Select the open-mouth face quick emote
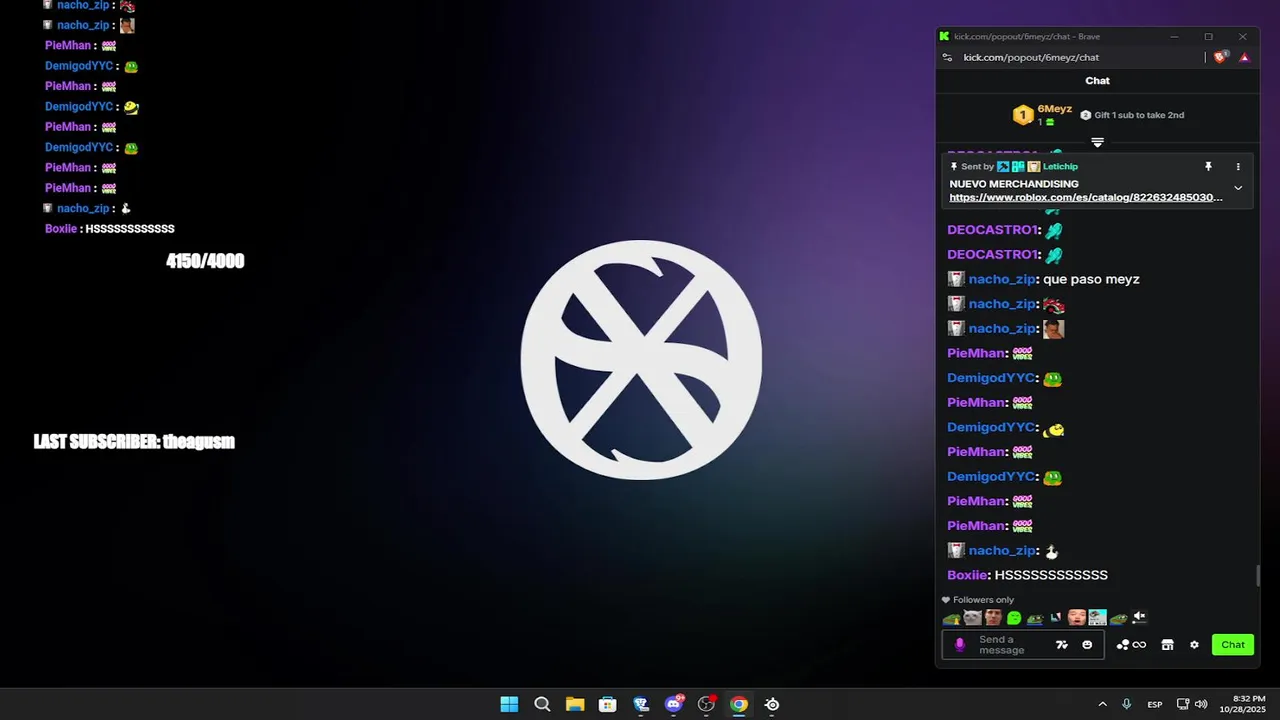 pos(1076,618)
